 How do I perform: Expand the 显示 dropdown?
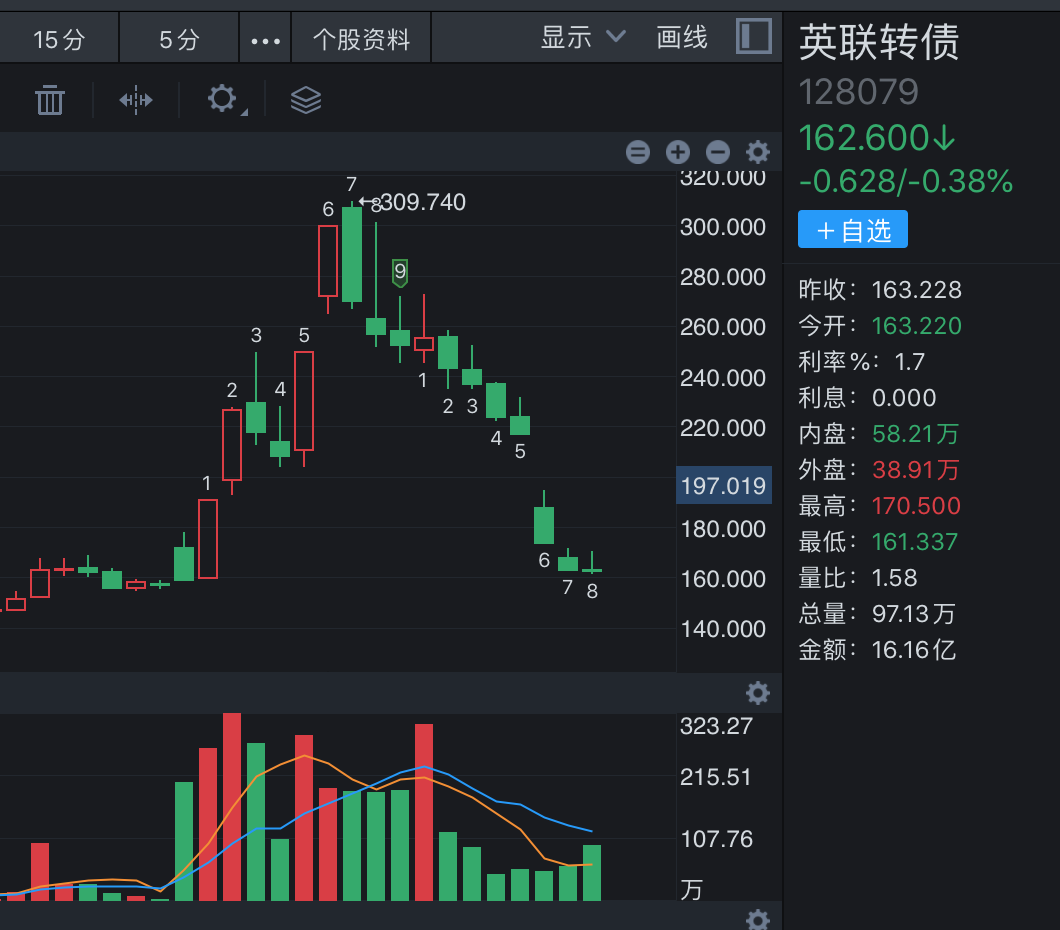click(x=583, y=38)
